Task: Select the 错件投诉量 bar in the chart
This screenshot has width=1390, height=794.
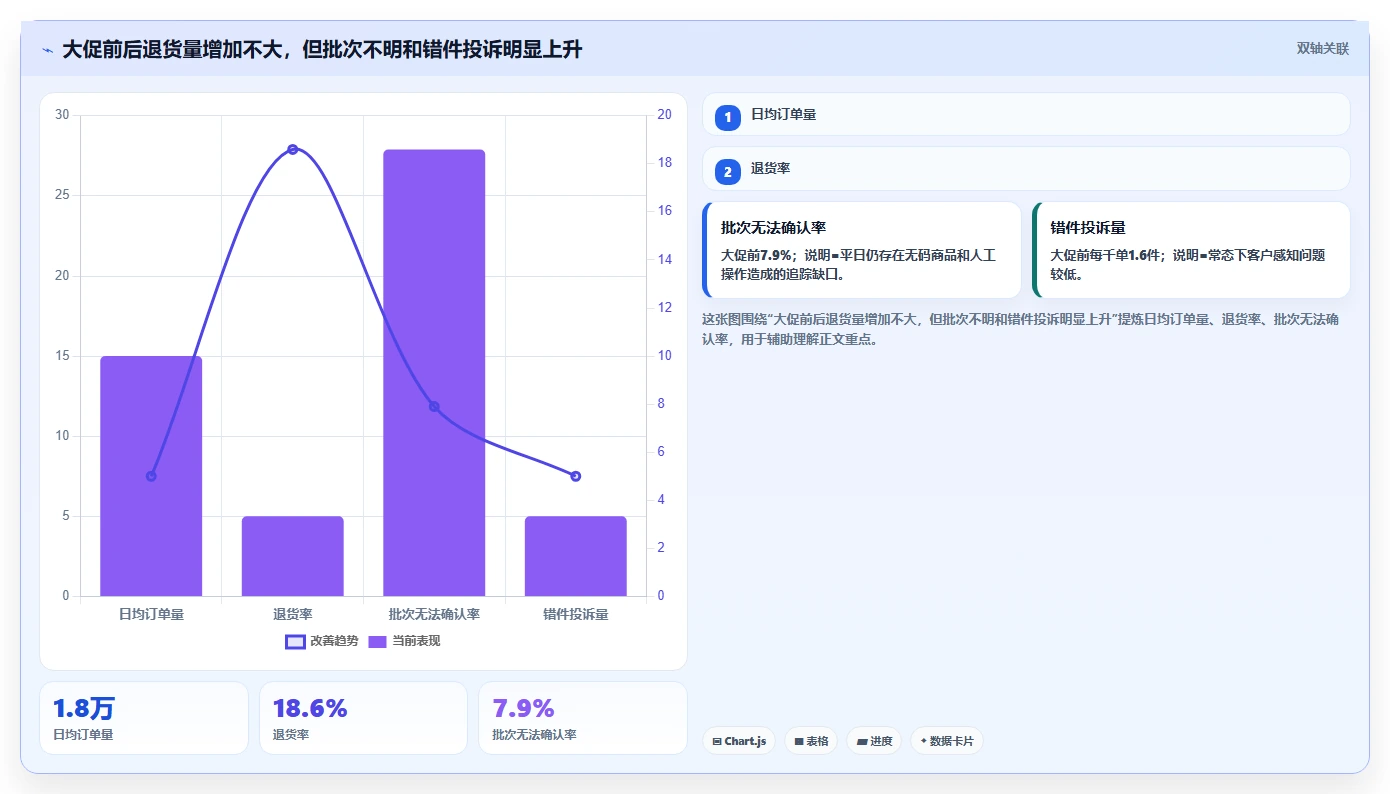Action: click(576, 556)
